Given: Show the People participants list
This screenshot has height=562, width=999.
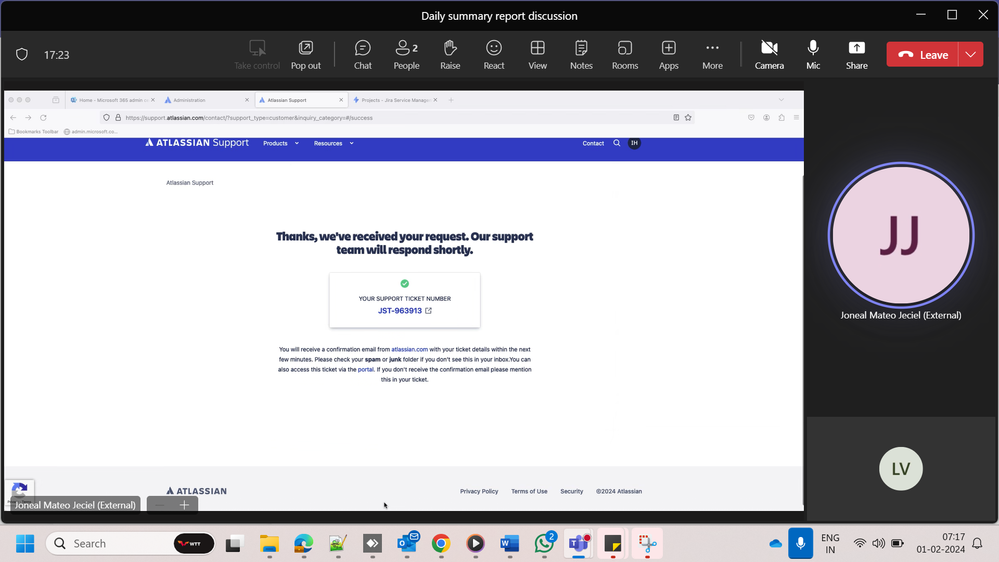Looking at the screenshot, I should (x=406, y=55).
